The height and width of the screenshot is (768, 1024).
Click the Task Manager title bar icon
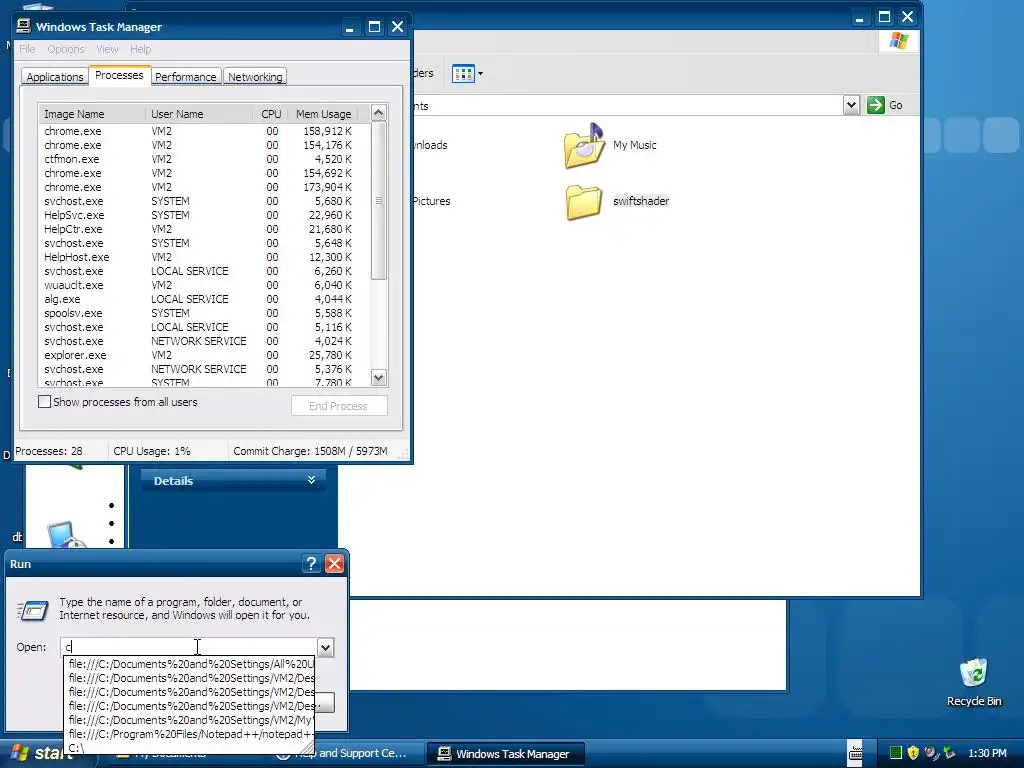(x=23, y=26)
